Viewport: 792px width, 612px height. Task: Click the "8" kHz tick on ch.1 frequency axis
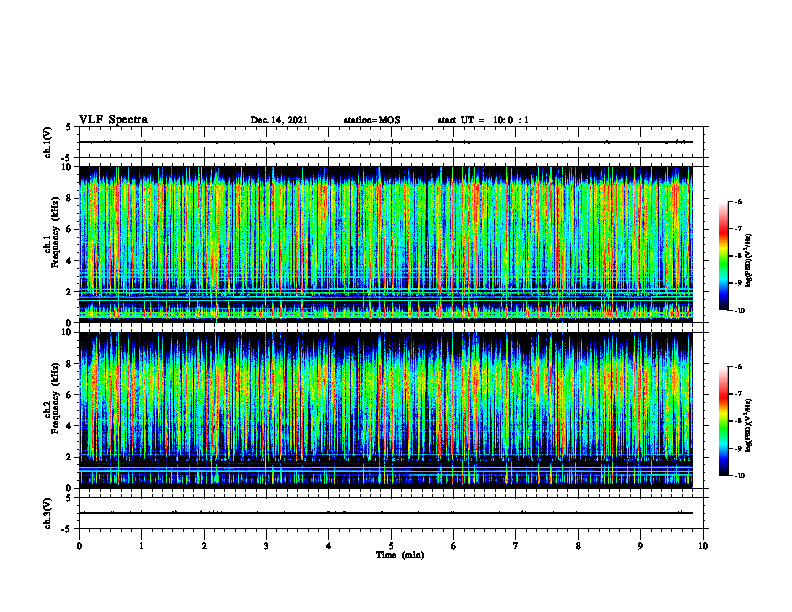click(70, 198)
